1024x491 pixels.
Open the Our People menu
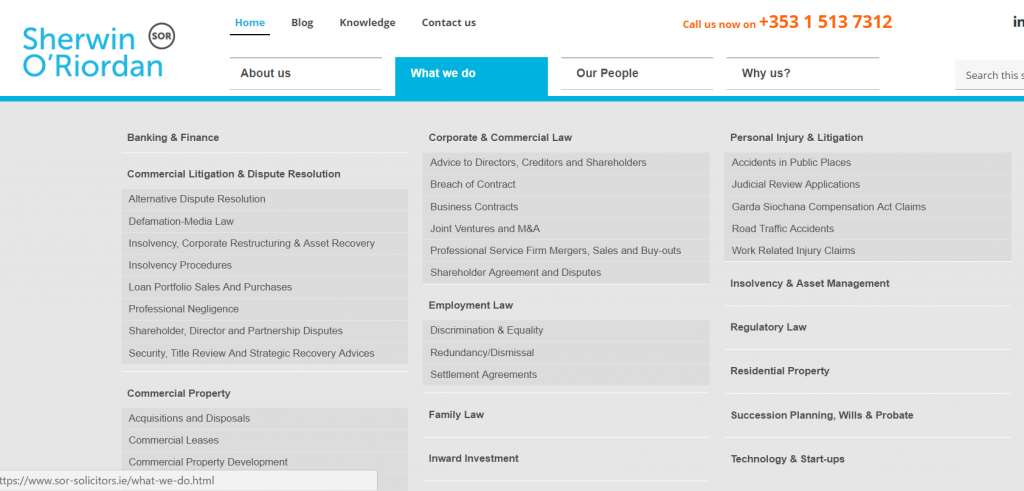637,73
